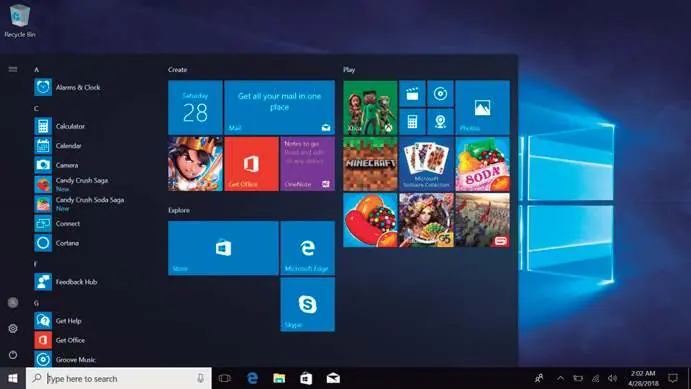Open Microsoft Solitaire Collection tile

pos(426,164)
